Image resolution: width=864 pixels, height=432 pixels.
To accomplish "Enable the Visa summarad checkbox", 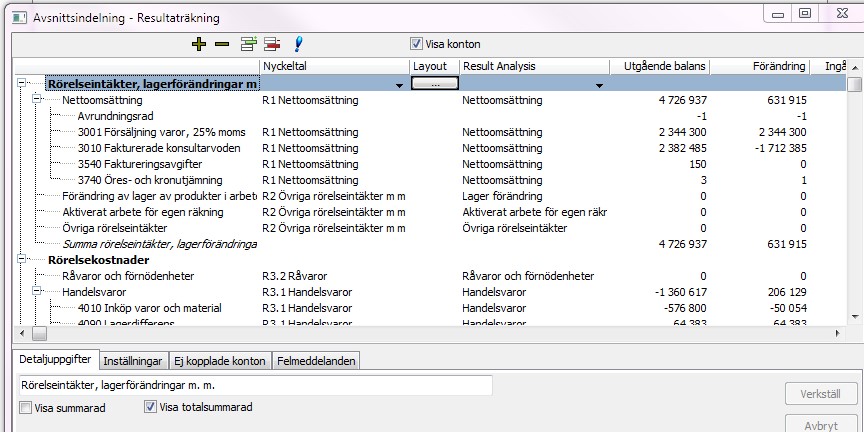I will tap(25, 408).
